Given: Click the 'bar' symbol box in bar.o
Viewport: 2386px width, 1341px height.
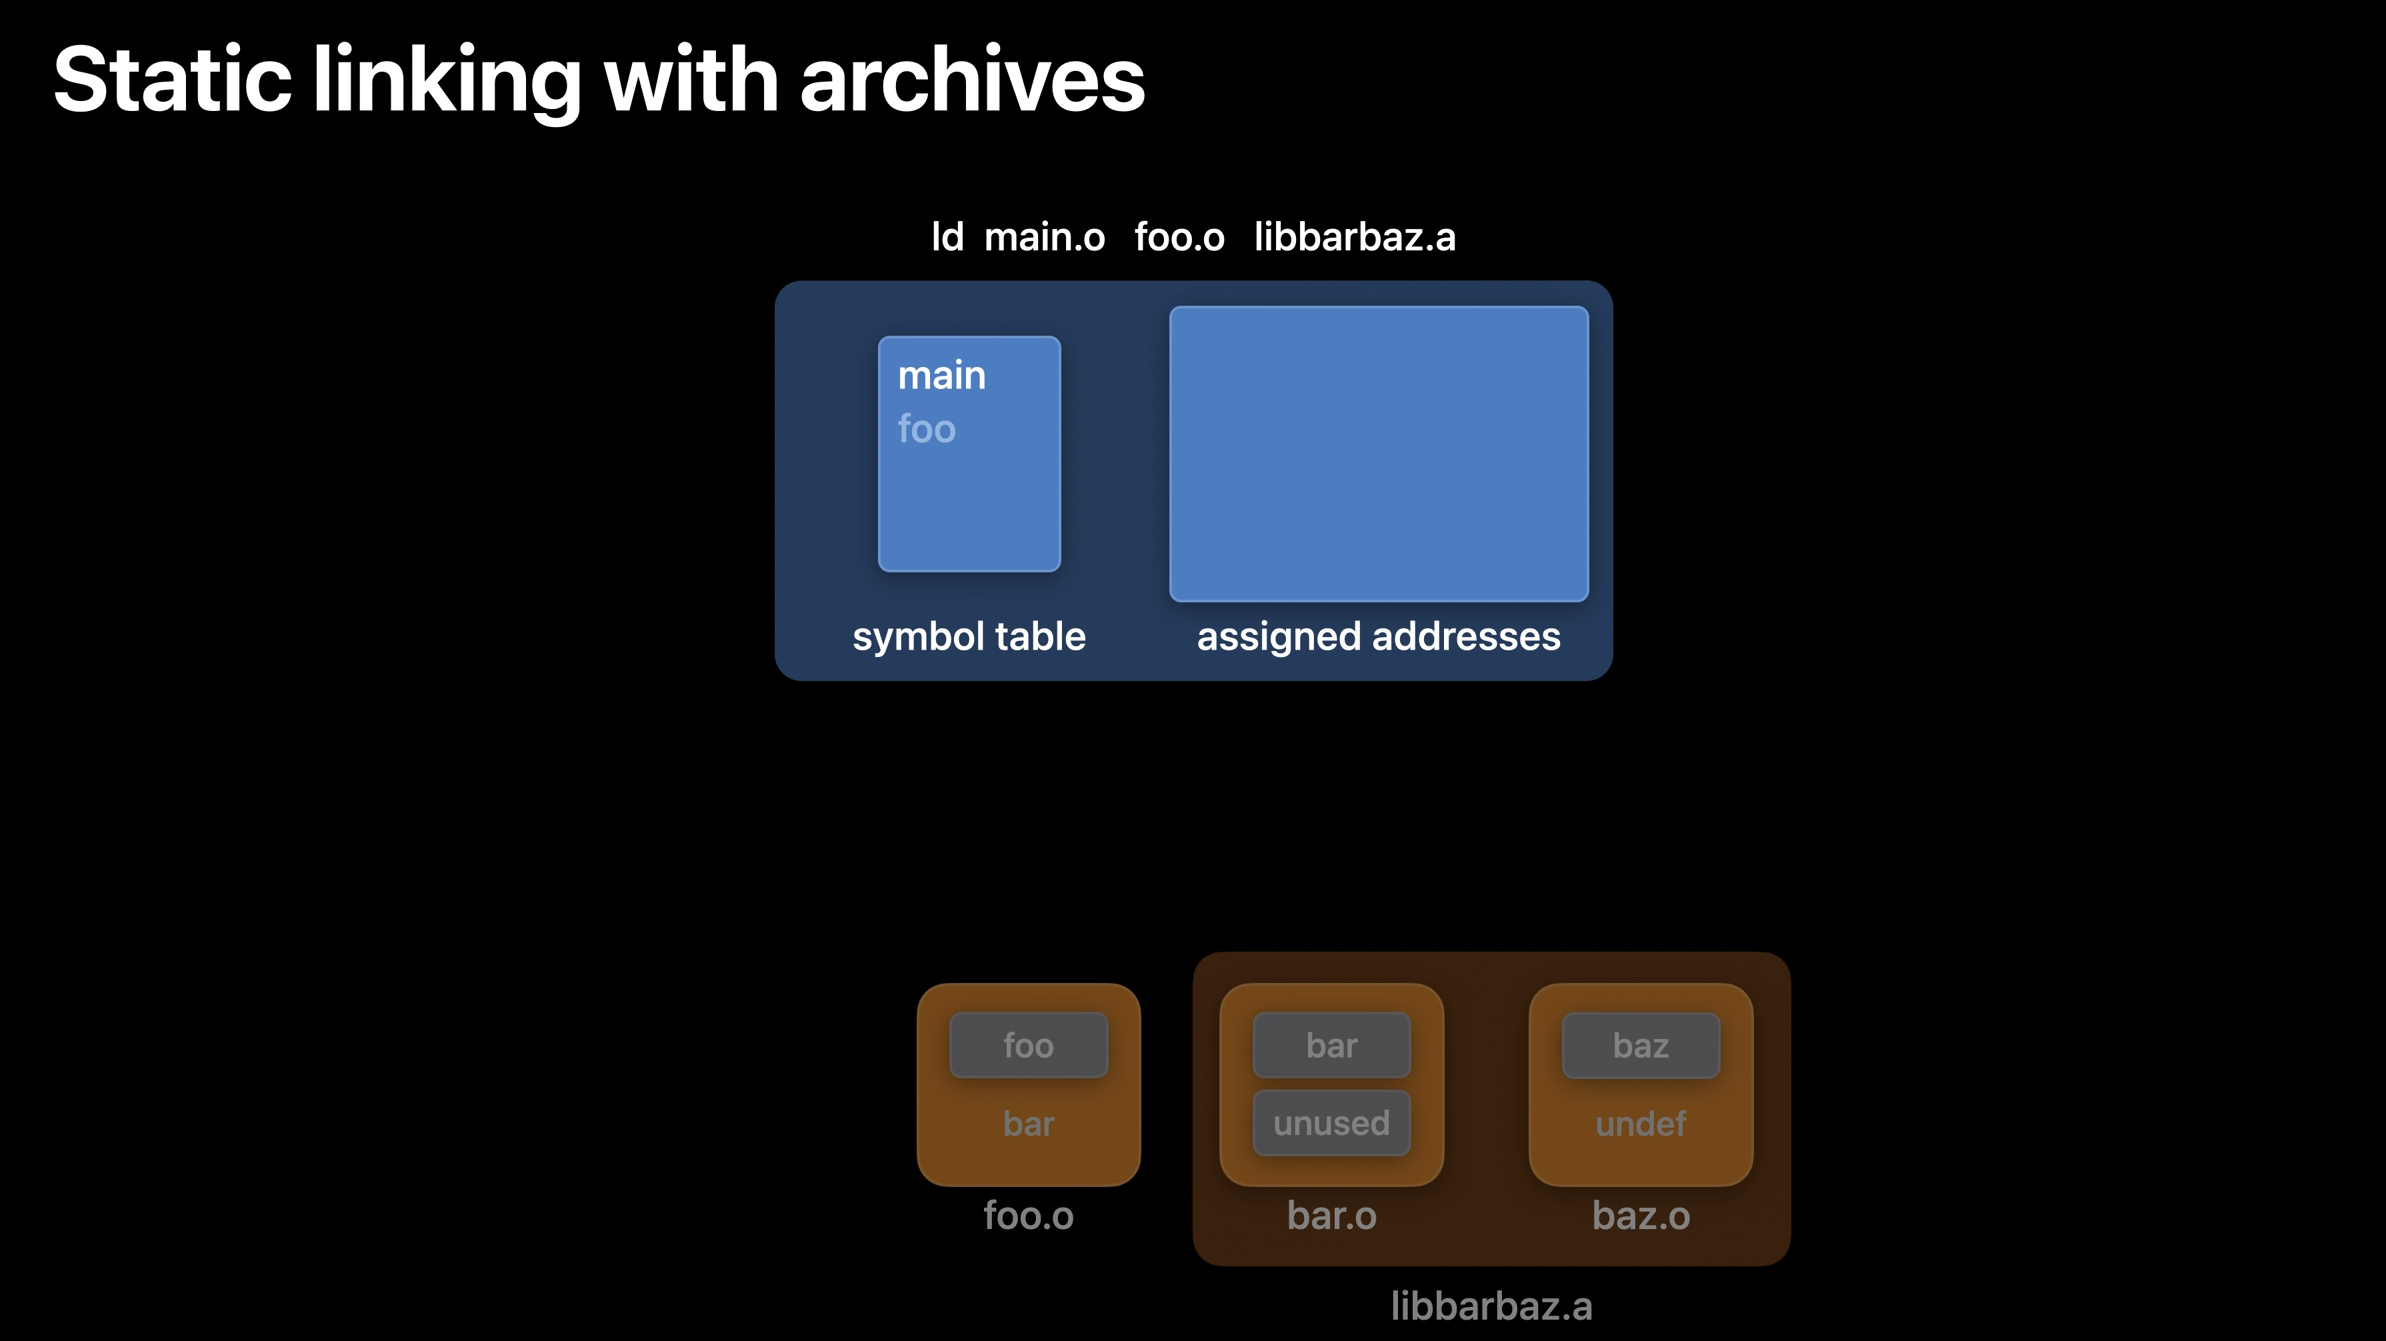Looking at the screenshot, I should [1331, 1045].
